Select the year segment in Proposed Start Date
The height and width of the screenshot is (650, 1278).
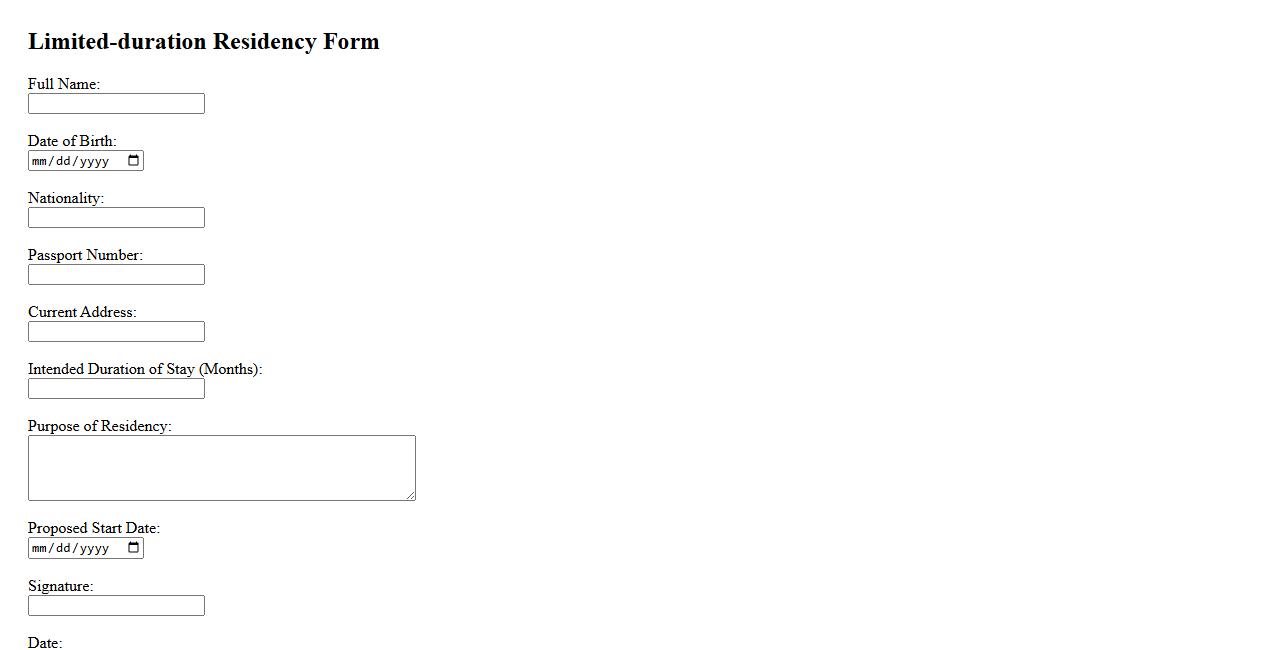(94, 548)
